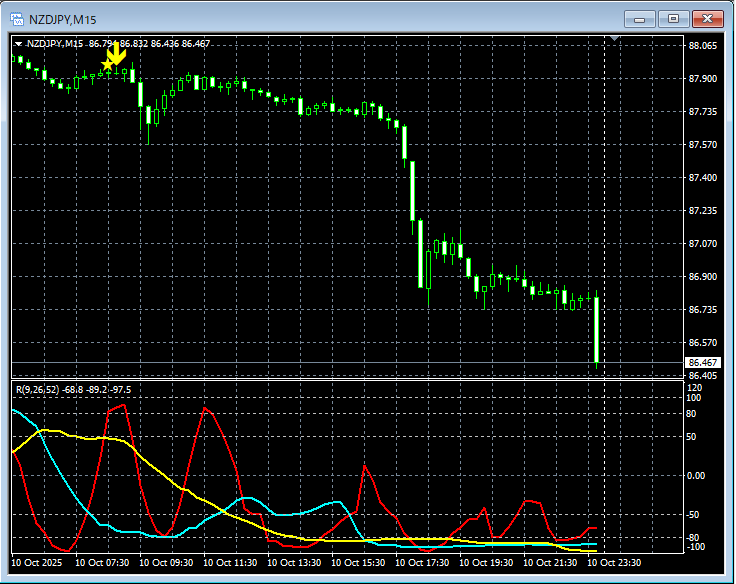Viewport: 736px width, 584px height.
Task: Click the 10 Oct 23:30 time label
Action: pos(614,563)
